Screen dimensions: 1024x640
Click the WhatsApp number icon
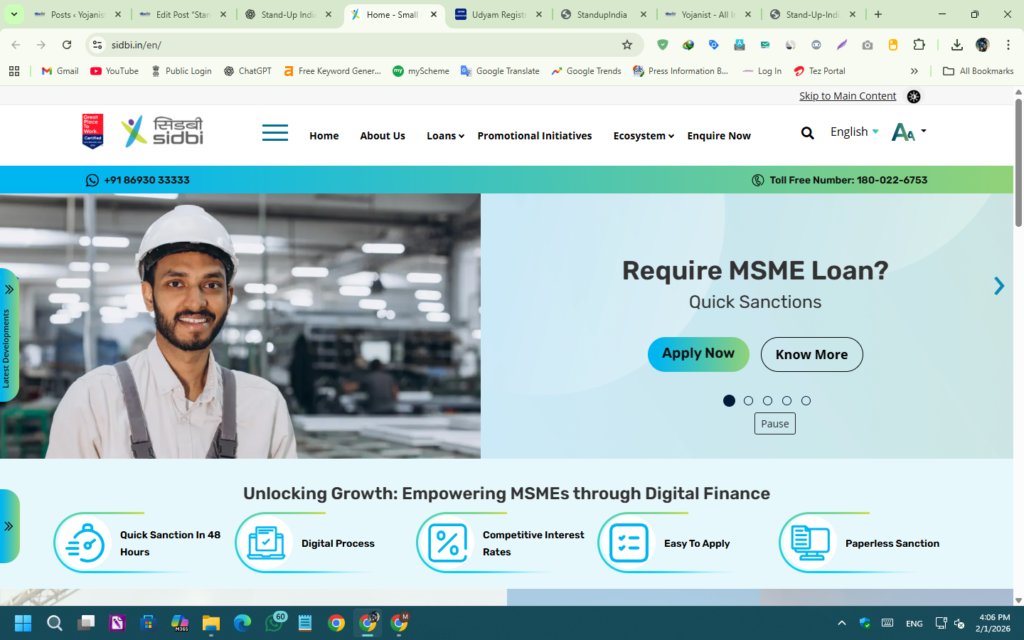click(x=93, y=180)
